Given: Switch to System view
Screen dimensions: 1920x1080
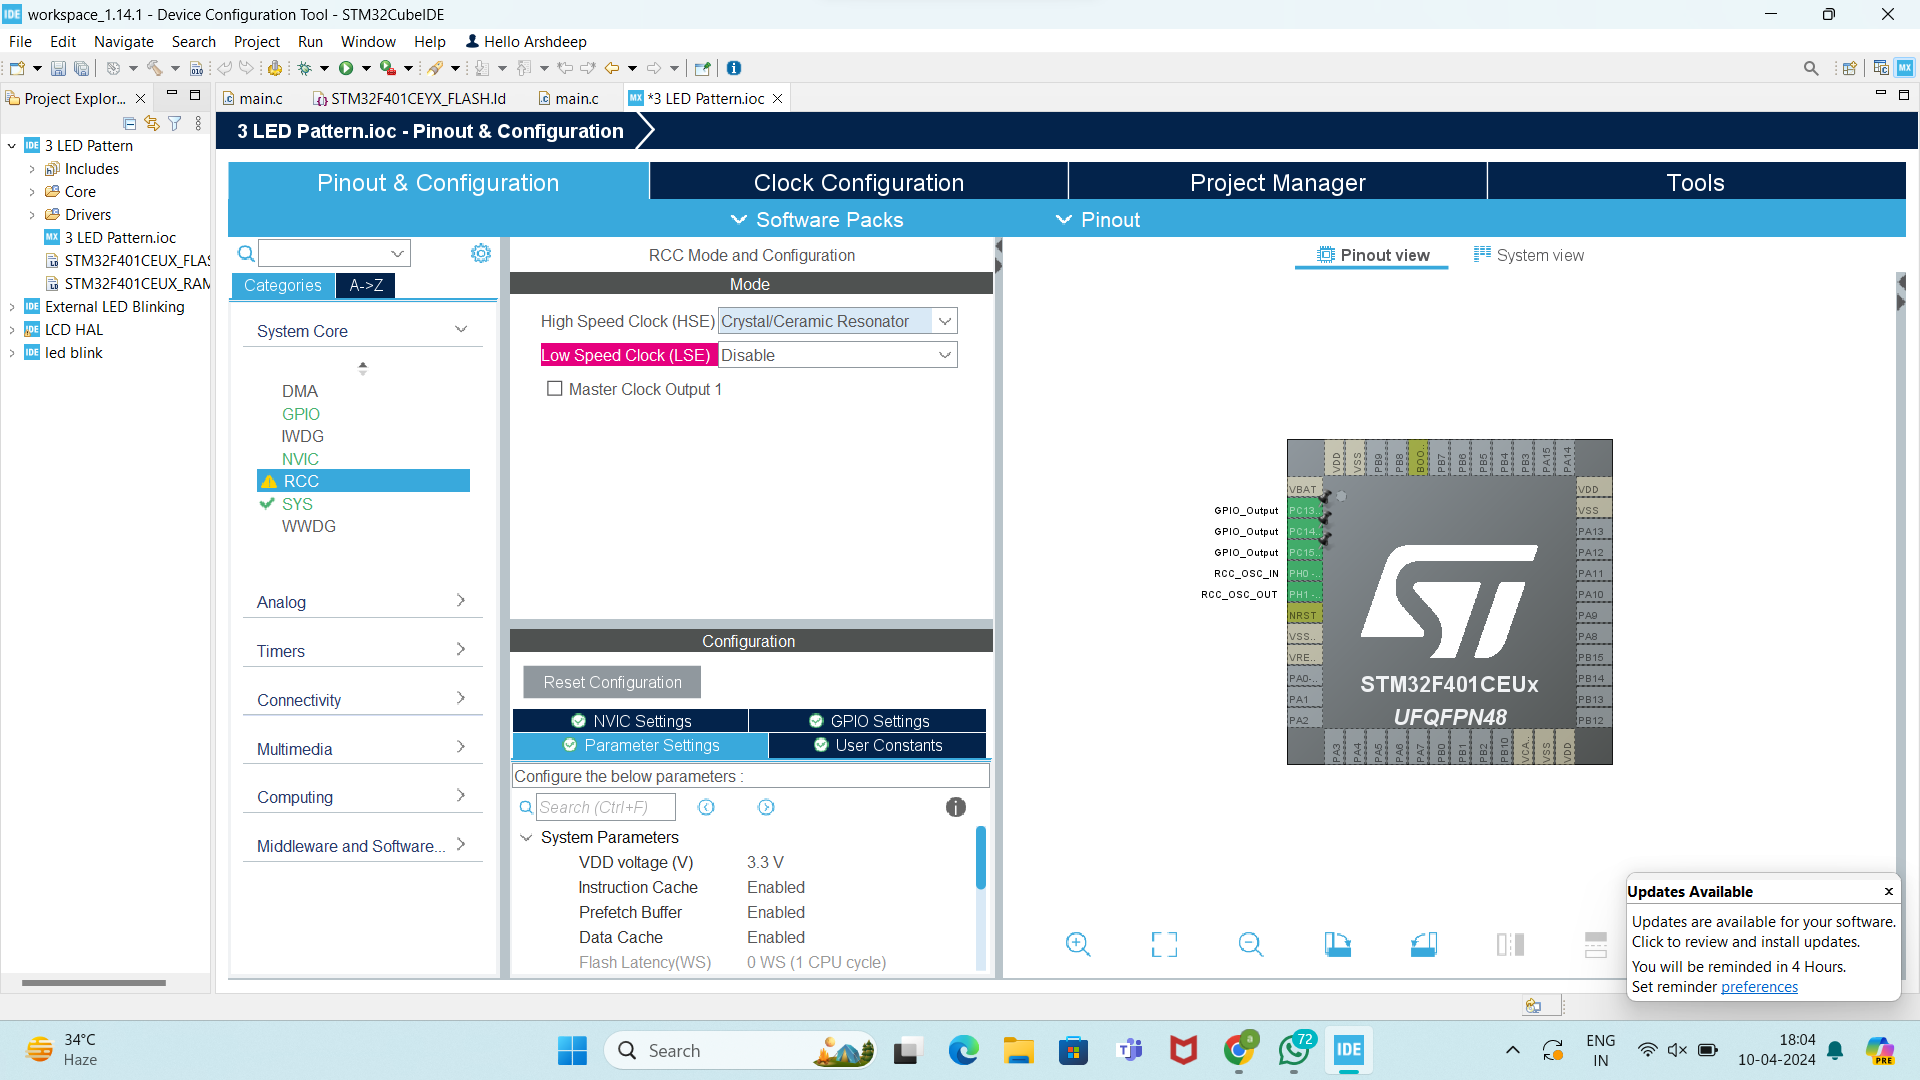Looking at the screenshot, I should [x=1529, y=255].
